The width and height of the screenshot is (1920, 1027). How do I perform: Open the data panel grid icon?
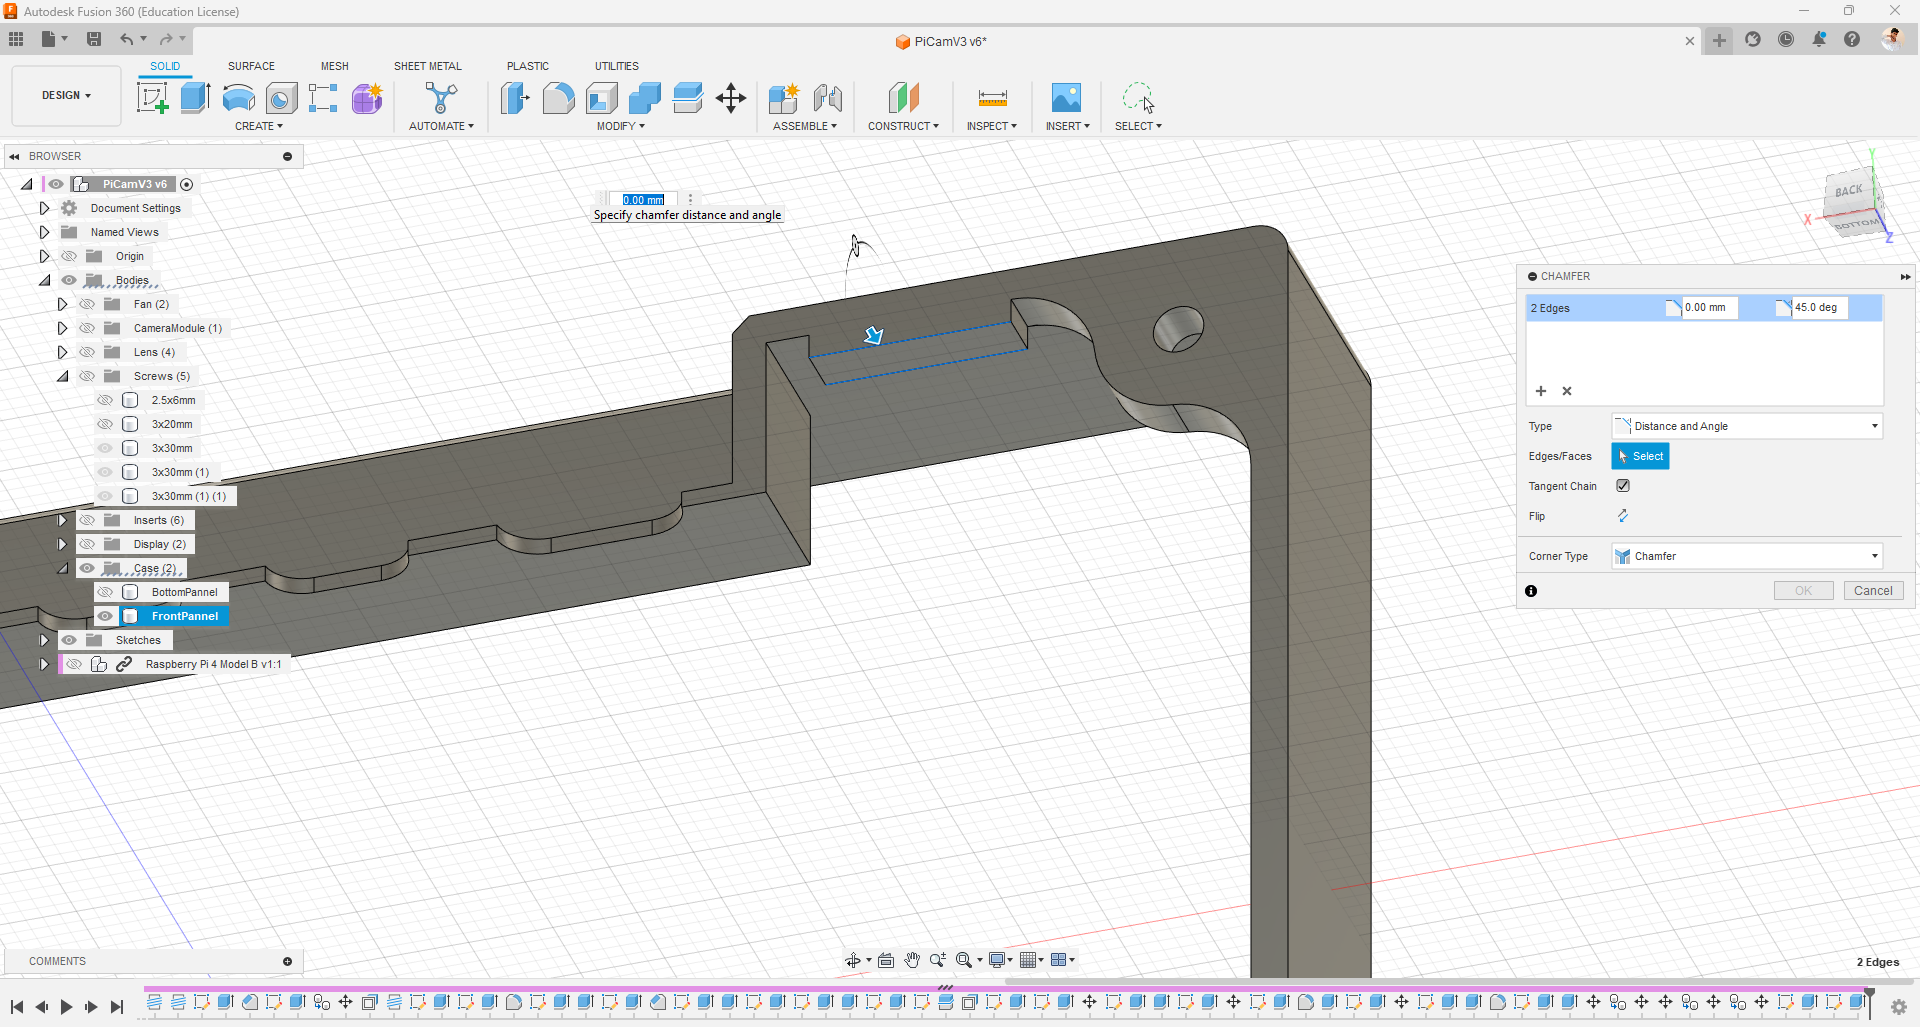click(16, 39)
